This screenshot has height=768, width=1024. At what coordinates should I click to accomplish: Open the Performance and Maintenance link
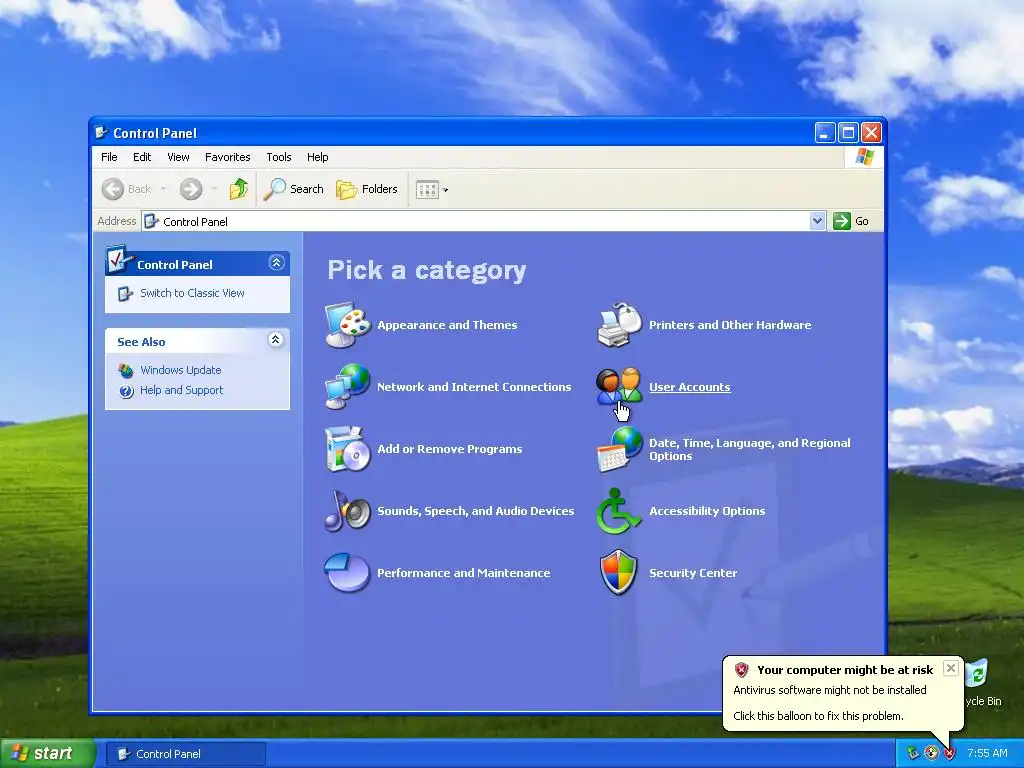point(464,573)
